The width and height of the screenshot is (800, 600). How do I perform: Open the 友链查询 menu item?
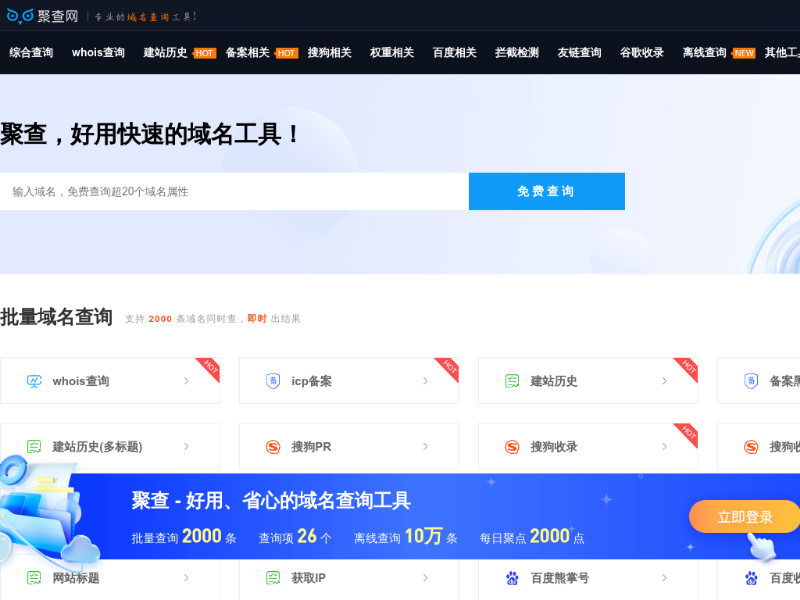coord(580,53)
